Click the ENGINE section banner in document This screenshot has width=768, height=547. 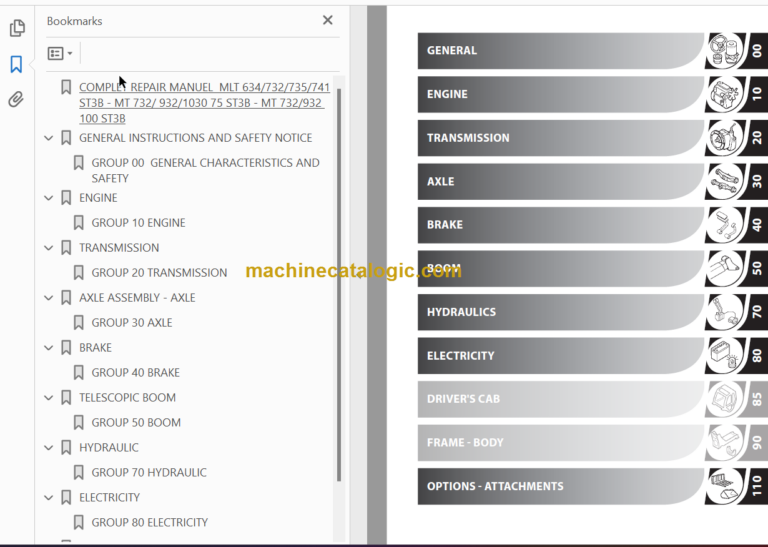[x=561, y=94]
